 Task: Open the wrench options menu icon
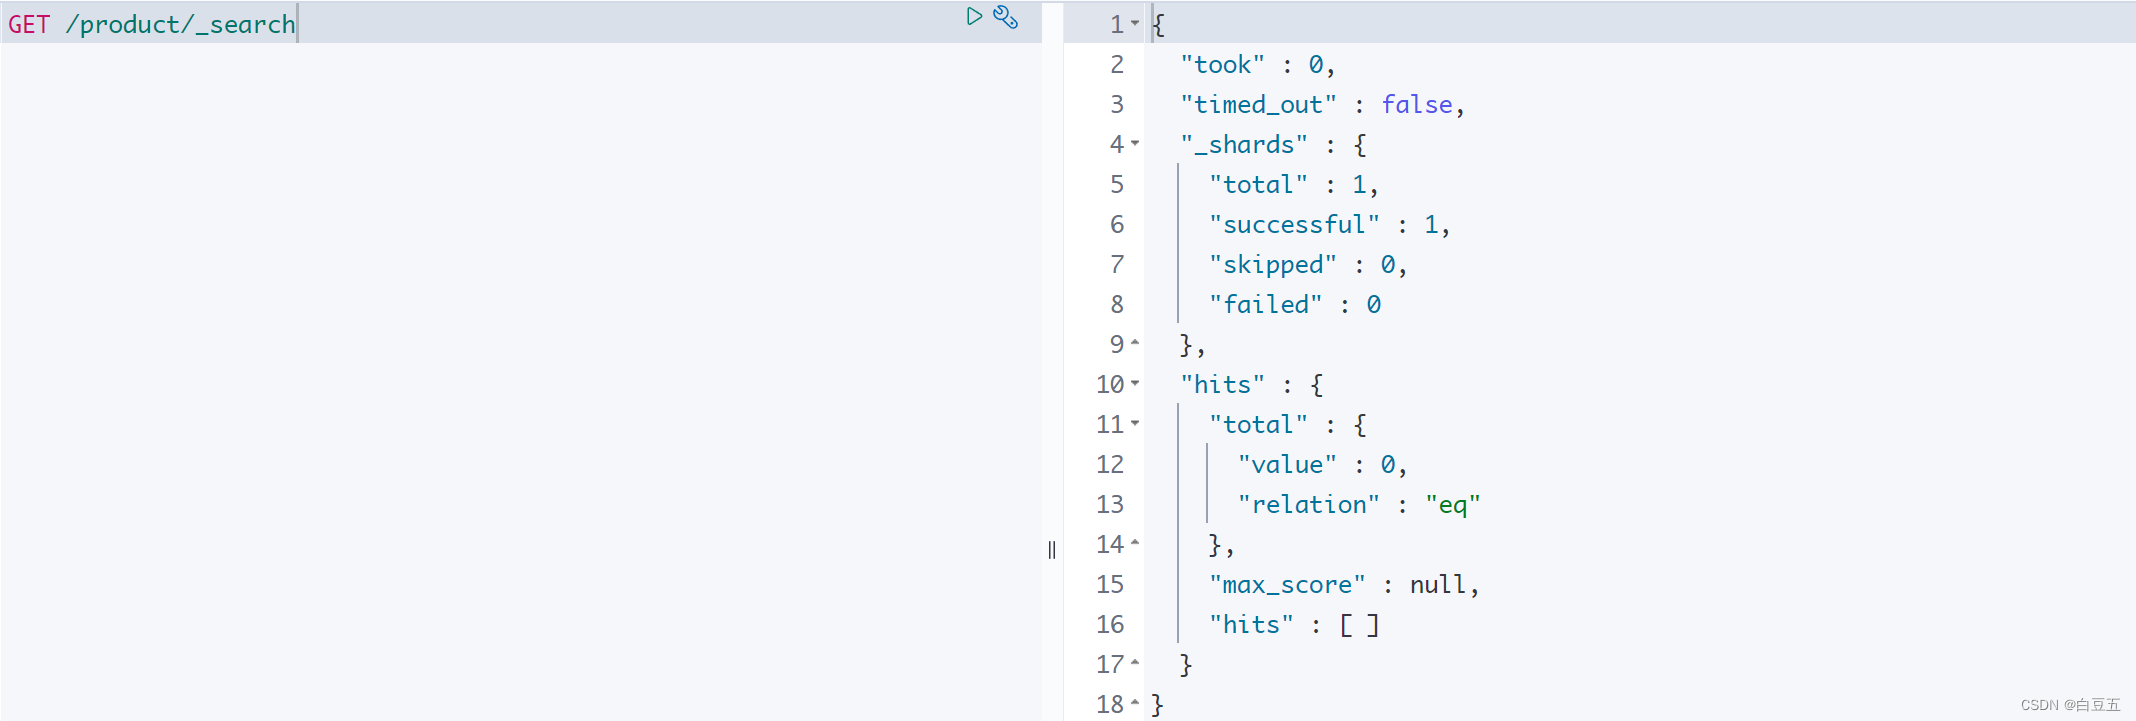coord(1006,16)
